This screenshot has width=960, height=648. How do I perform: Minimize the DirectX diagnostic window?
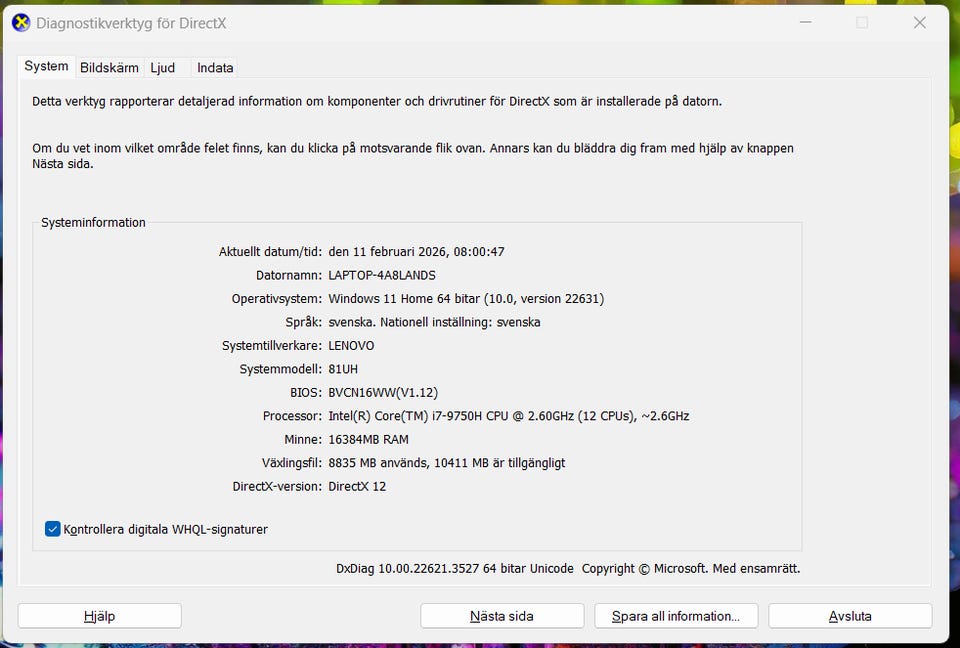806,23
